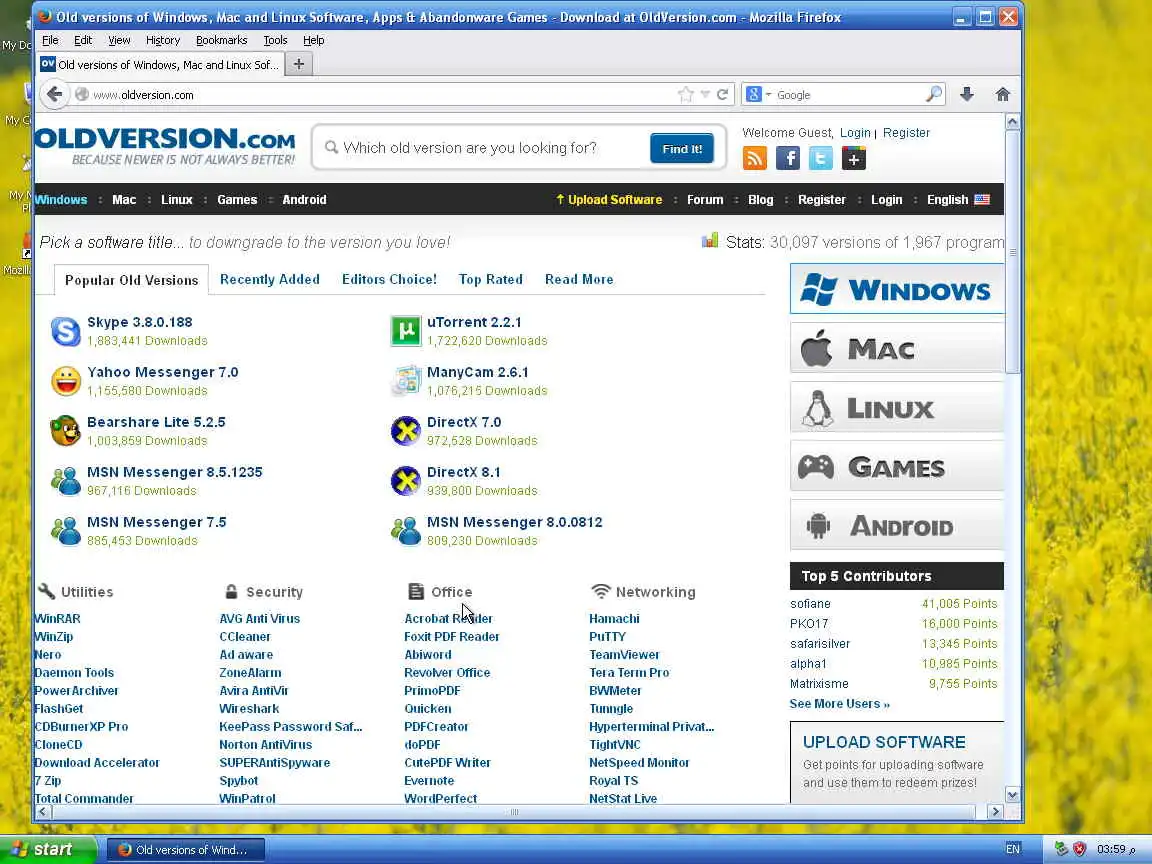The width and height of the screenshot is (1152, 864).
Task: Open a new tab with plus button
Action: [298, 65]
